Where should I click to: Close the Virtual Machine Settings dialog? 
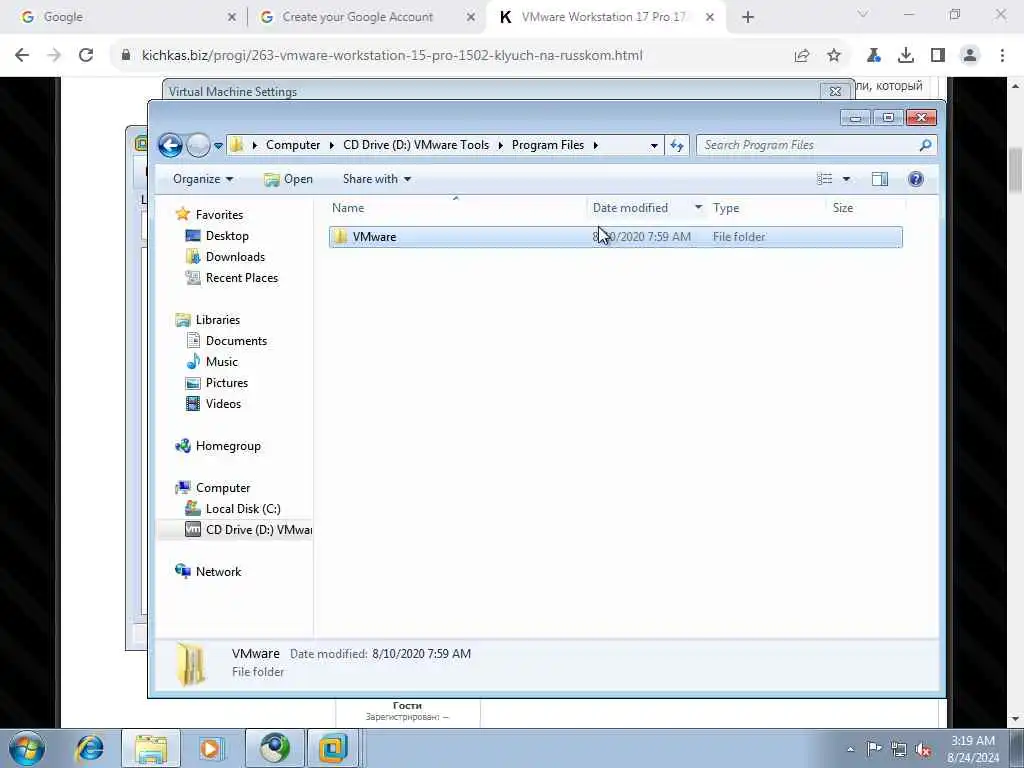pos(835,91)
